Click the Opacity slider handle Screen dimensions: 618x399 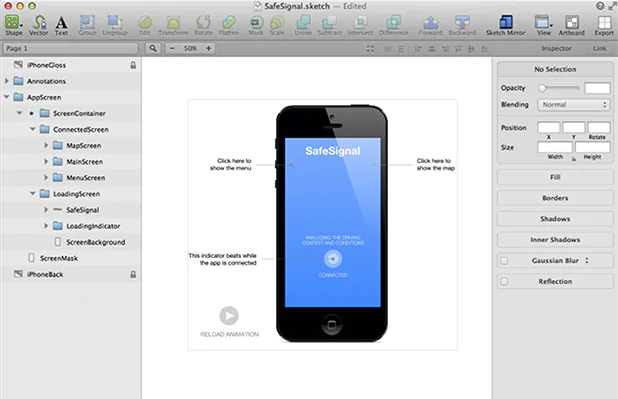pyautogui.click(x=542, y=88)
